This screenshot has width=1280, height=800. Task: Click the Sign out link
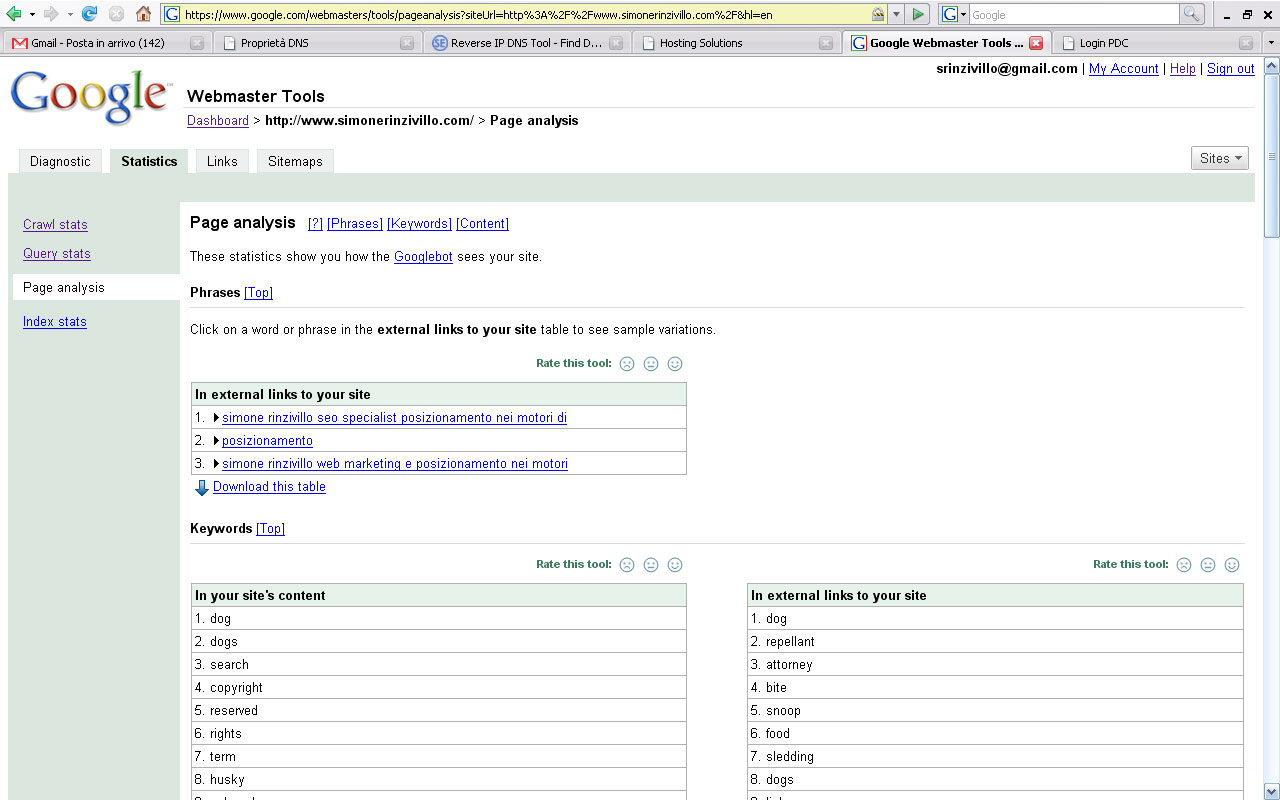point(1231,69)
